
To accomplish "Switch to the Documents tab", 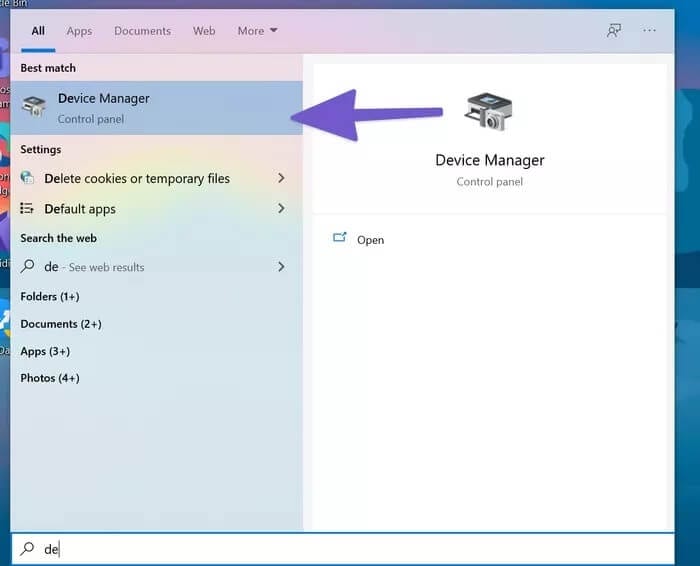I will (142, 31).
